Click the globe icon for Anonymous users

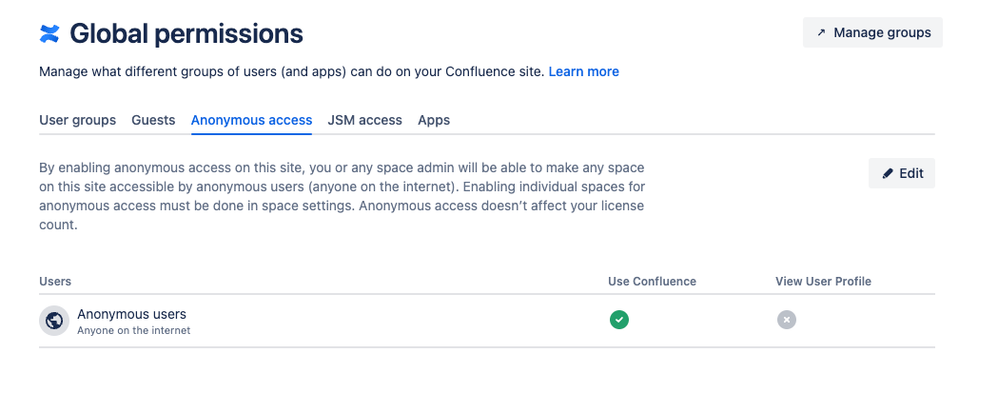click(x=54, y=320)
